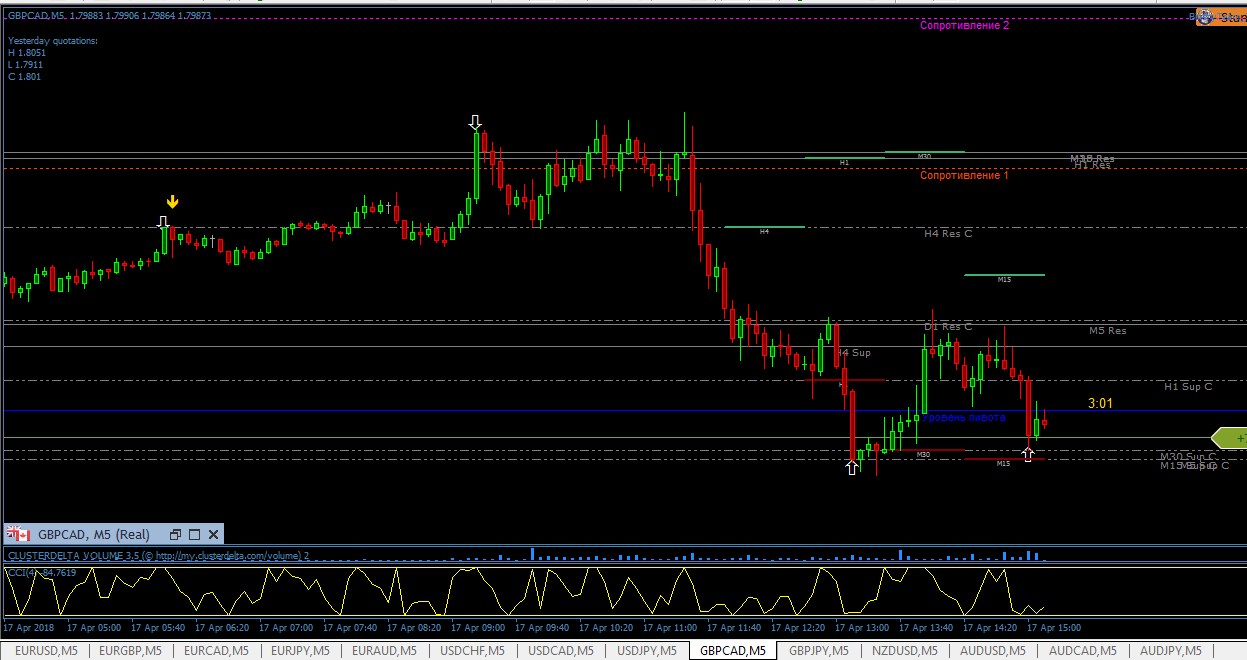
Task: Click the white down arrow at chart peak
Action: click(x=475, y=122)
